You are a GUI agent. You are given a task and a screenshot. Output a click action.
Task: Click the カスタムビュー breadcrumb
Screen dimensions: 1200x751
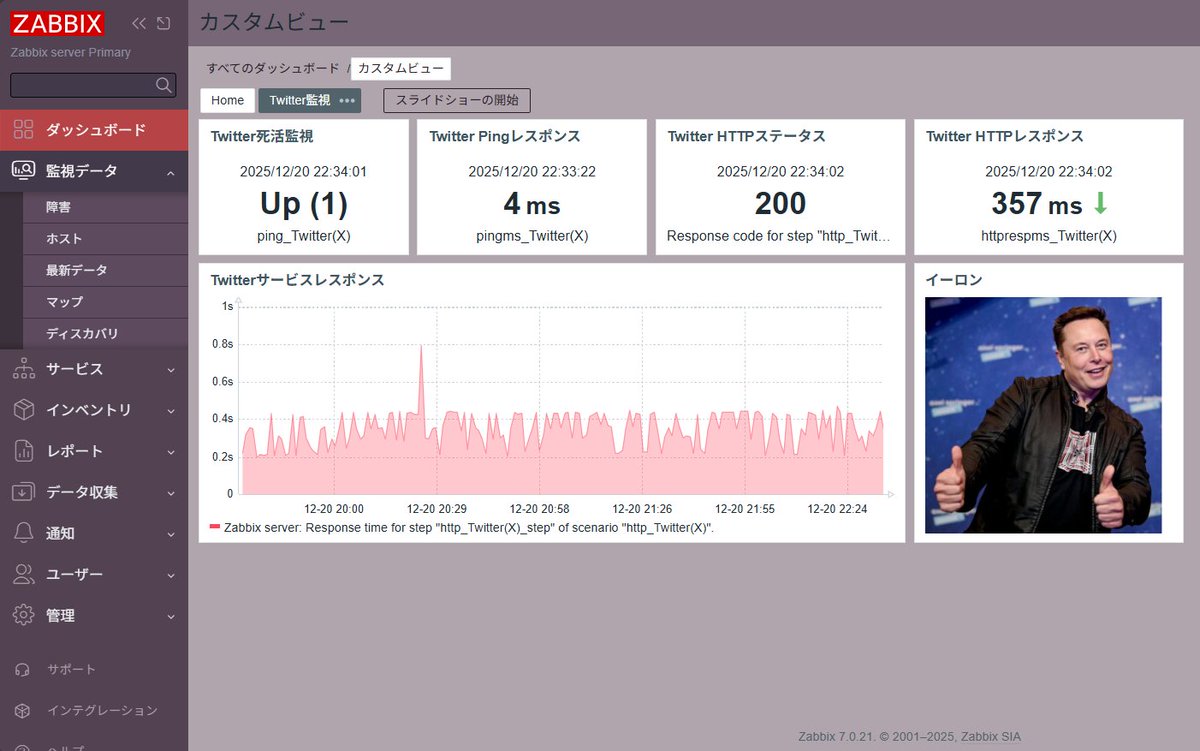pyautogui.click(x=401, y=69)
